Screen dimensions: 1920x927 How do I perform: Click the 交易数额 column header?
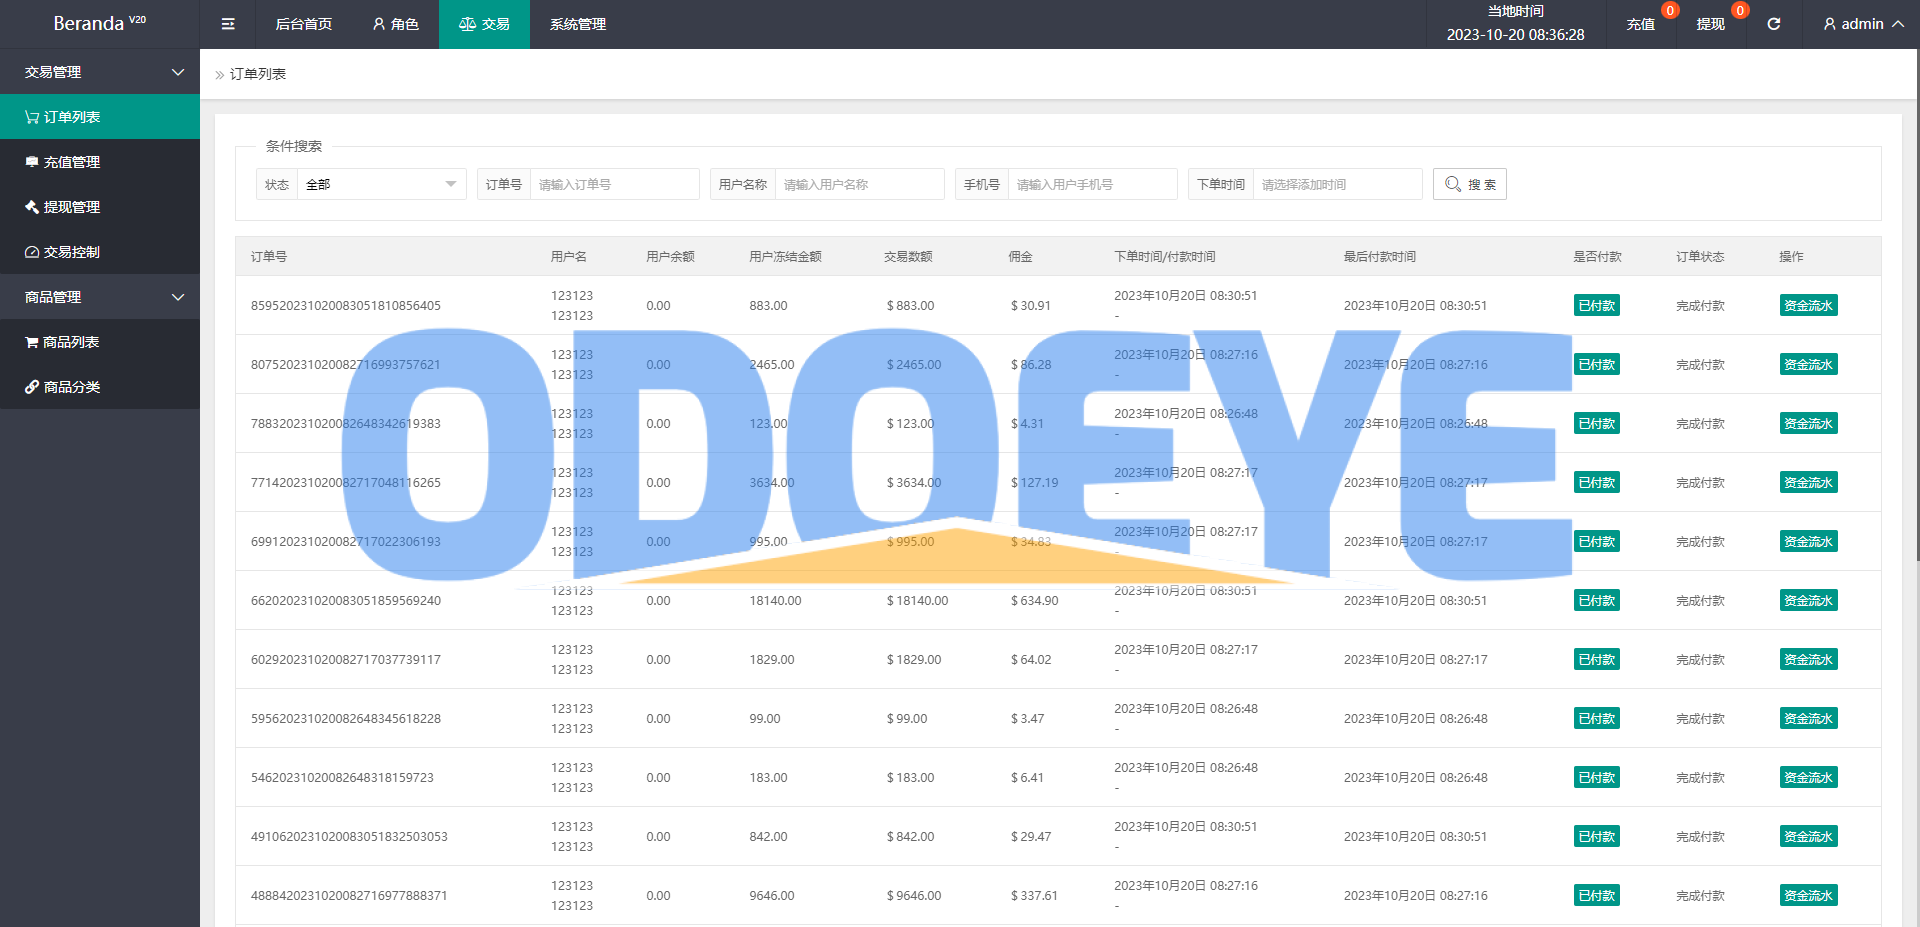[908, 257]
